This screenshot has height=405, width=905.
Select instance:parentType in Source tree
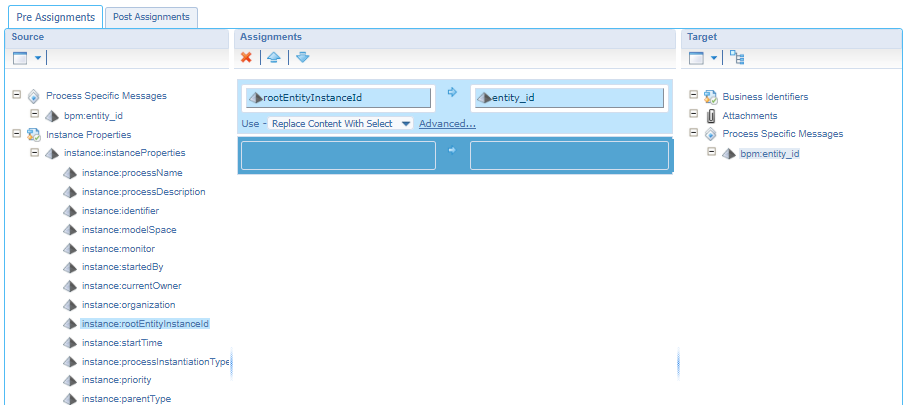tap(126, 399)
